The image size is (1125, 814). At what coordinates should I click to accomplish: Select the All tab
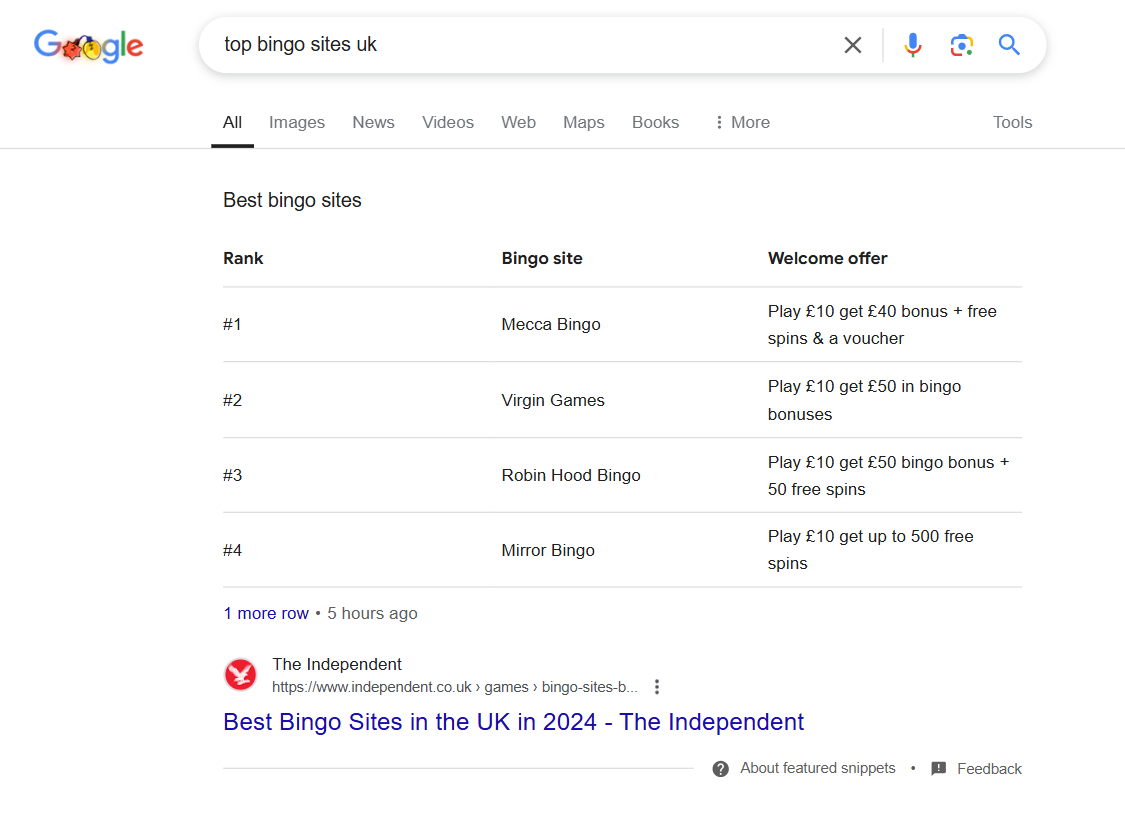coord(232,123)
